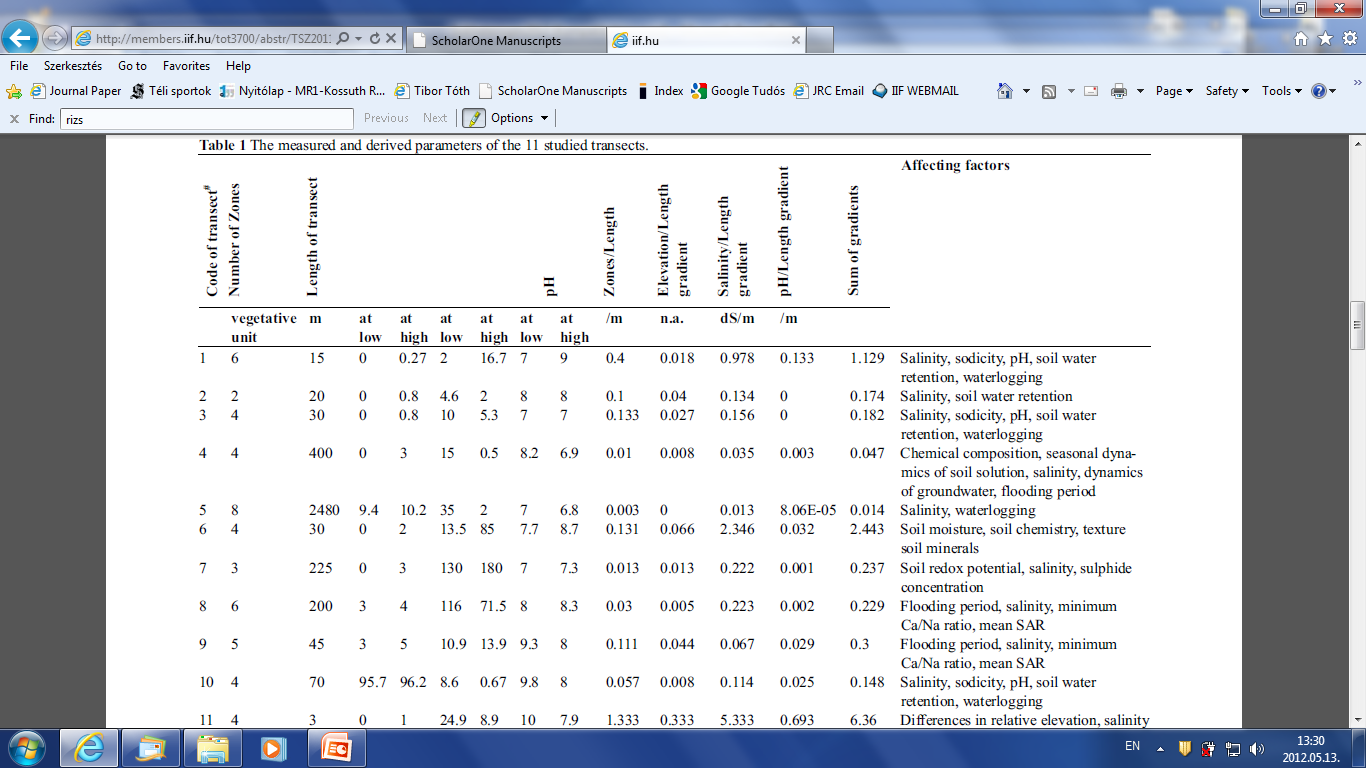Open ScholarOne Manuscripts favorite link
The image size is (1366, 768).
[553, 91]
